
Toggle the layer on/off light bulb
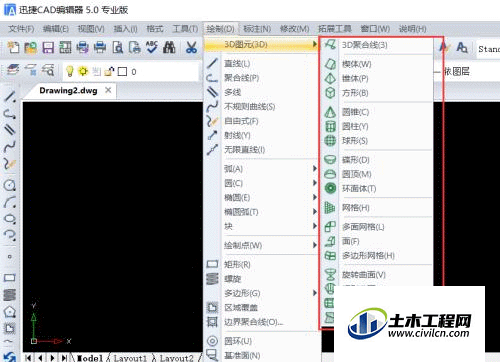point(70,71)
